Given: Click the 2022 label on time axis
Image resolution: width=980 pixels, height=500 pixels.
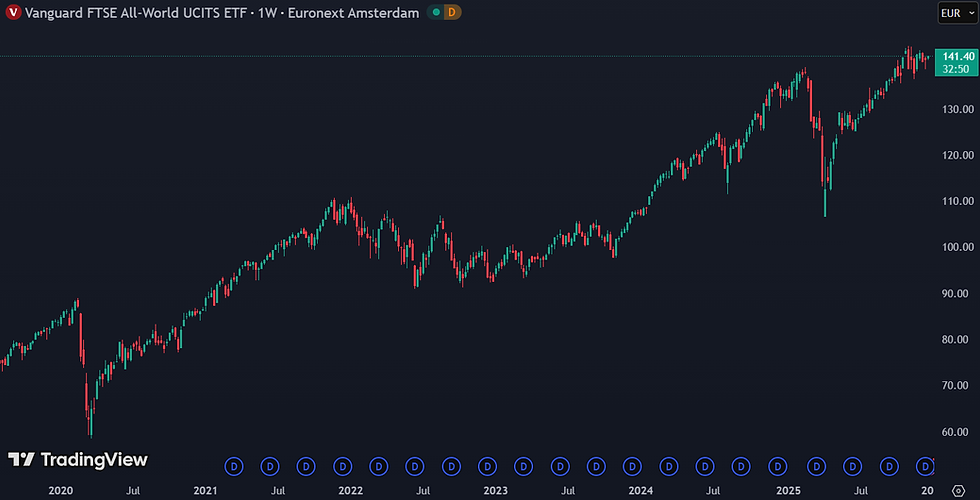Looking at the screenshot, I should [x=351, y=491].
